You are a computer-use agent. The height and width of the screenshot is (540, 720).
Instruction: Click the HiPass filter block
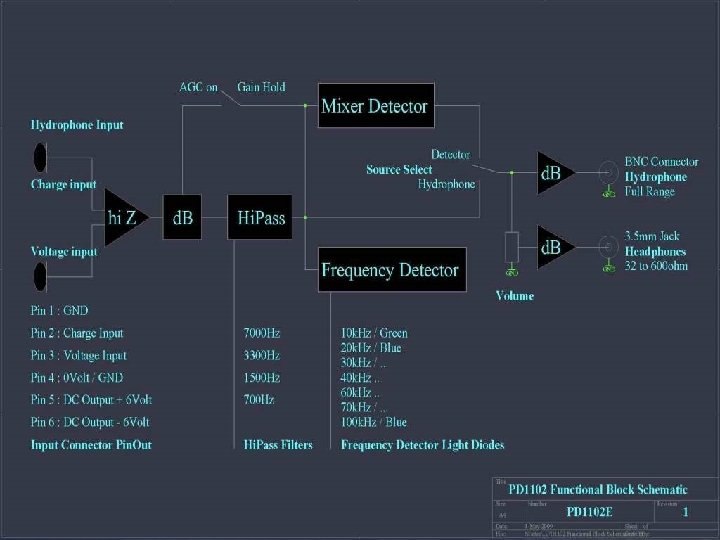point(260,217)
